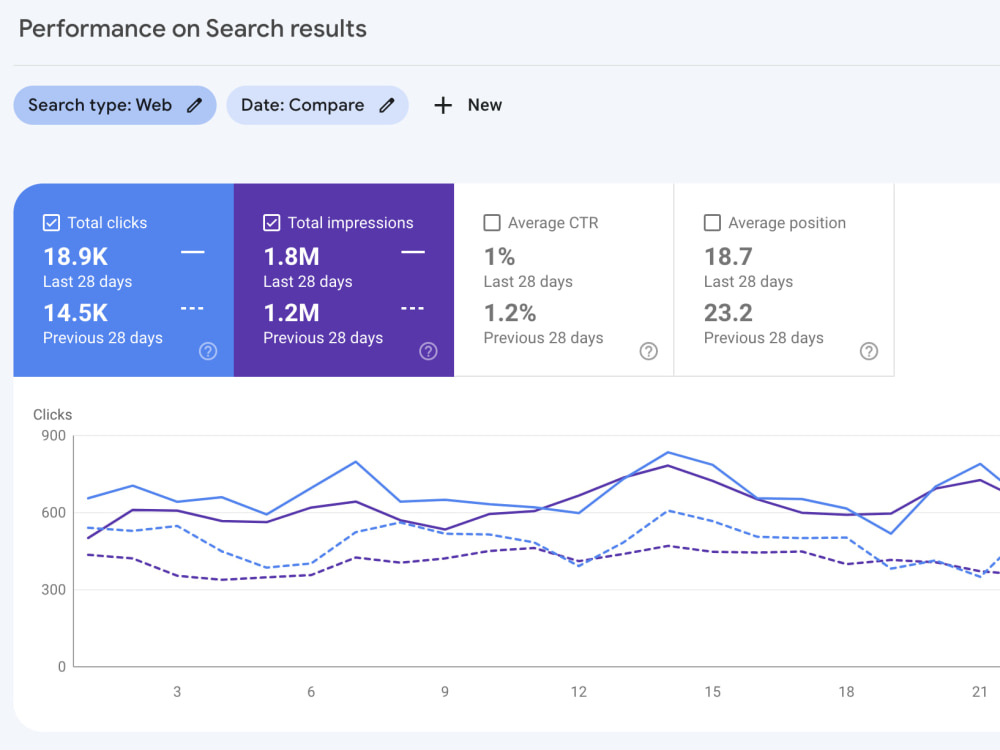Viewport: 1000px width, 750px height.
Task: Click the 18.7 average position value
Action: (x=728, y=257)
